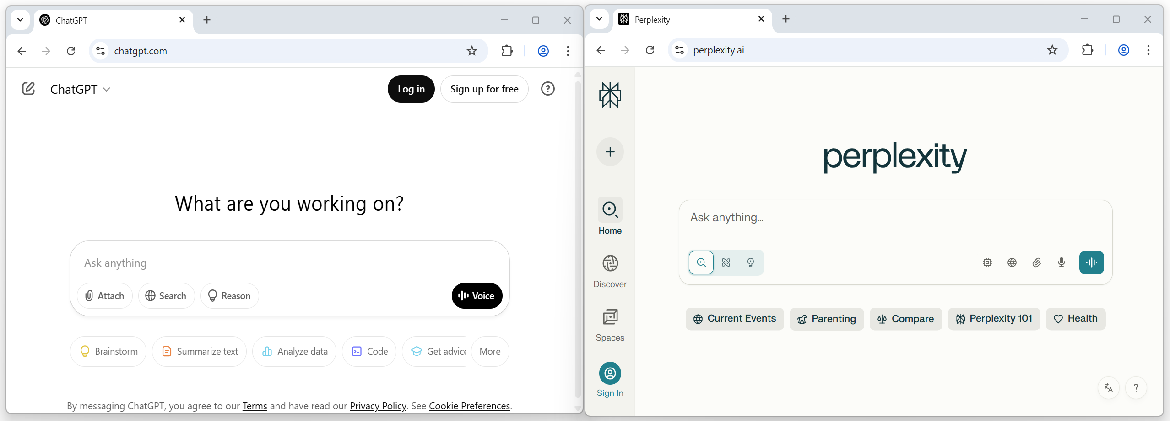Start Perplexity voice mode with teal waveform button

pyautogui.click(x=1092, y=263)
